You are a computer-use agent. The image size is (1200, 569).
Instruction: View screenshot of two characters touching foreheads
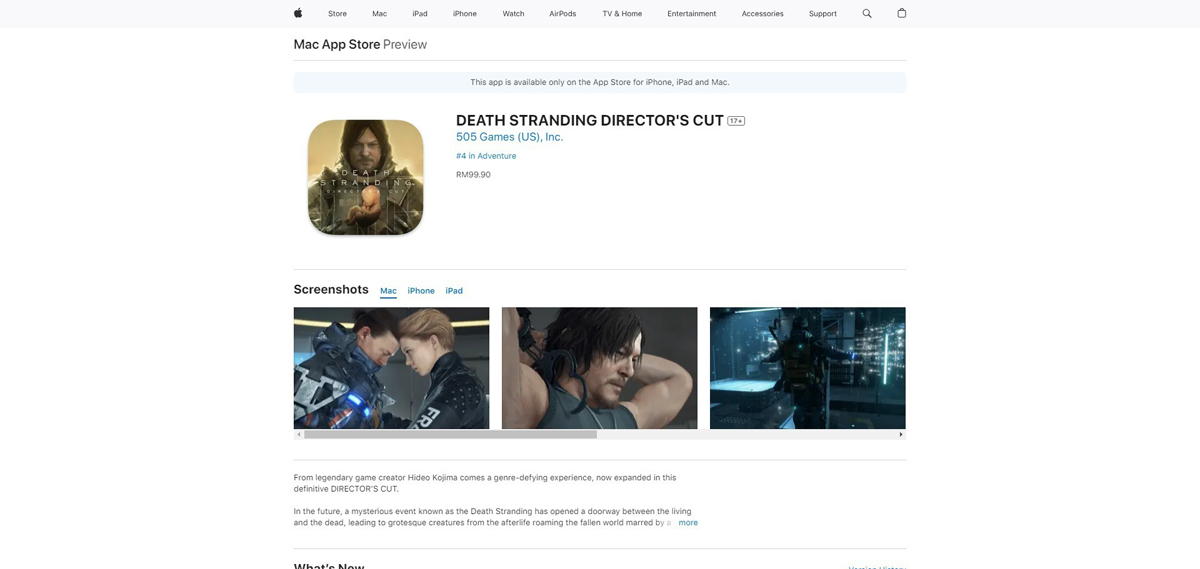point(391,368)
